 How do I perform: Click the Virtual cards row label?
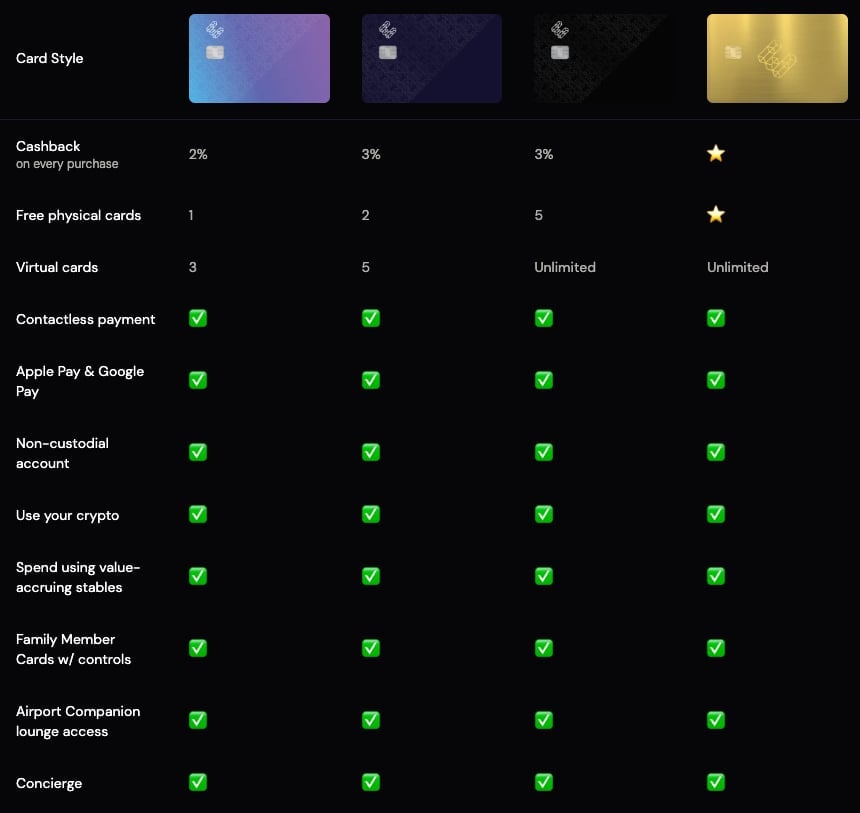pos(57,267)
